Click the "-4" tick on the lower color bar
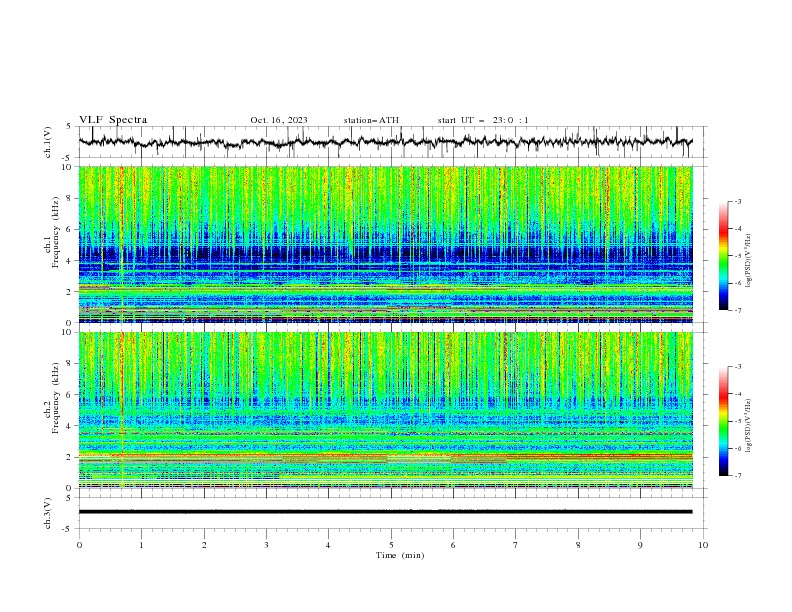This screenshot has width=792, height=612. pos(738,394)
